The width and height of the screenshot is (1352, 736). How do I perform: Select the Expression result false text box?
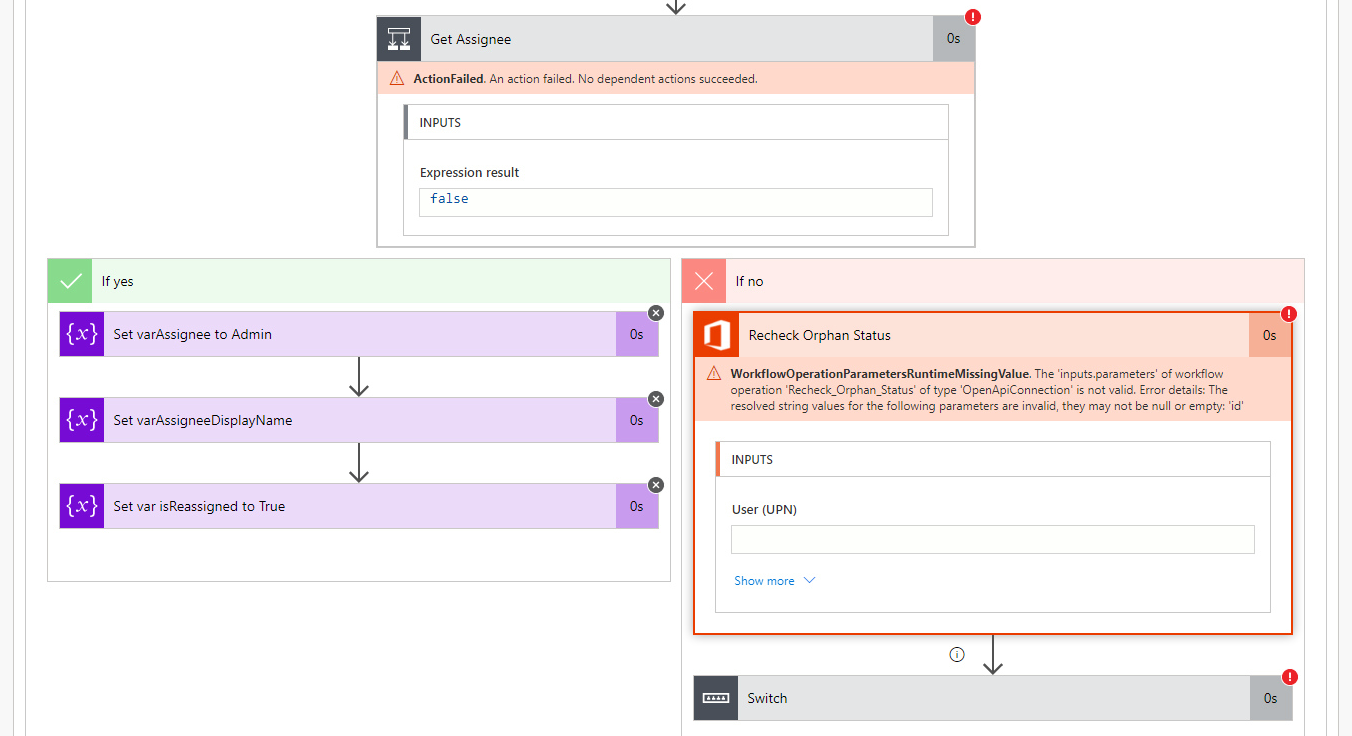(x=675, y=201)
